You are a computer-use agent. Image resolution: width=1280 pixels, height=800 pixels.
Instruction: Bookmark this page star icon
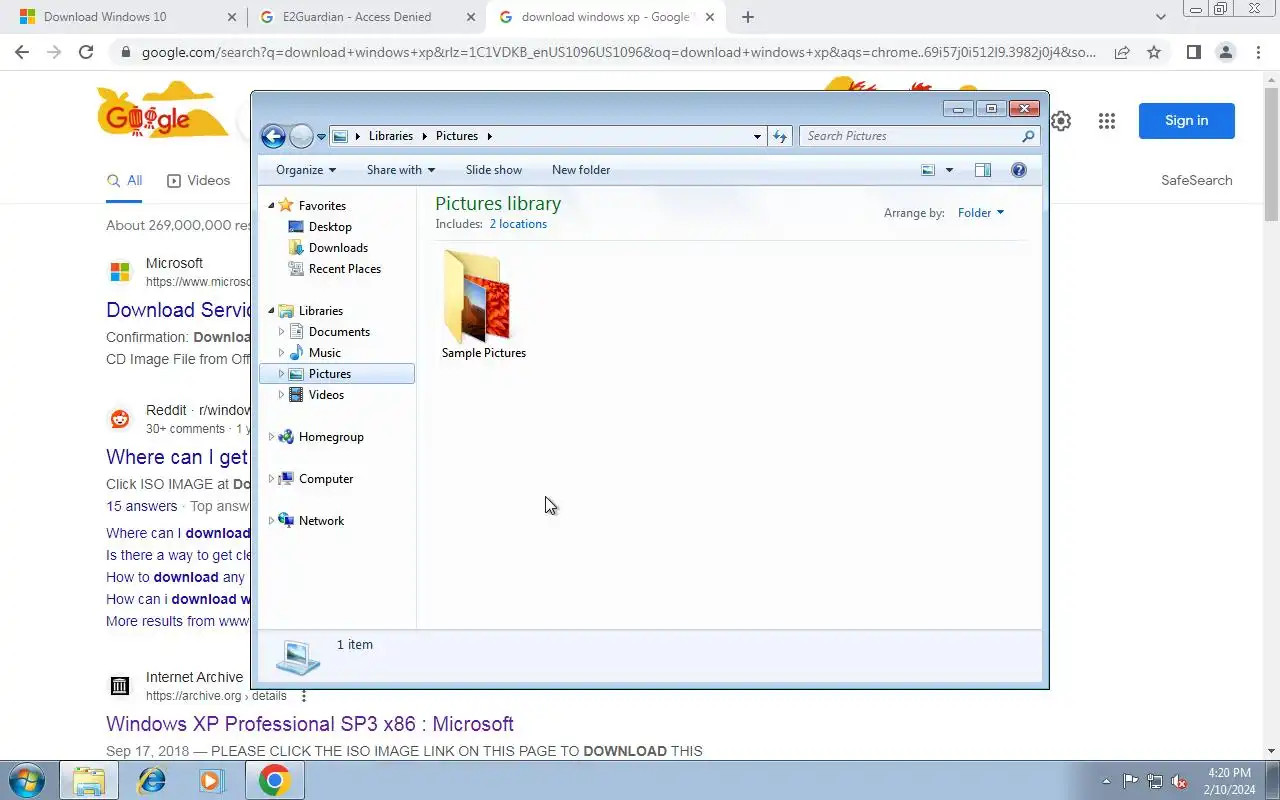click(x=1154, y=52)
